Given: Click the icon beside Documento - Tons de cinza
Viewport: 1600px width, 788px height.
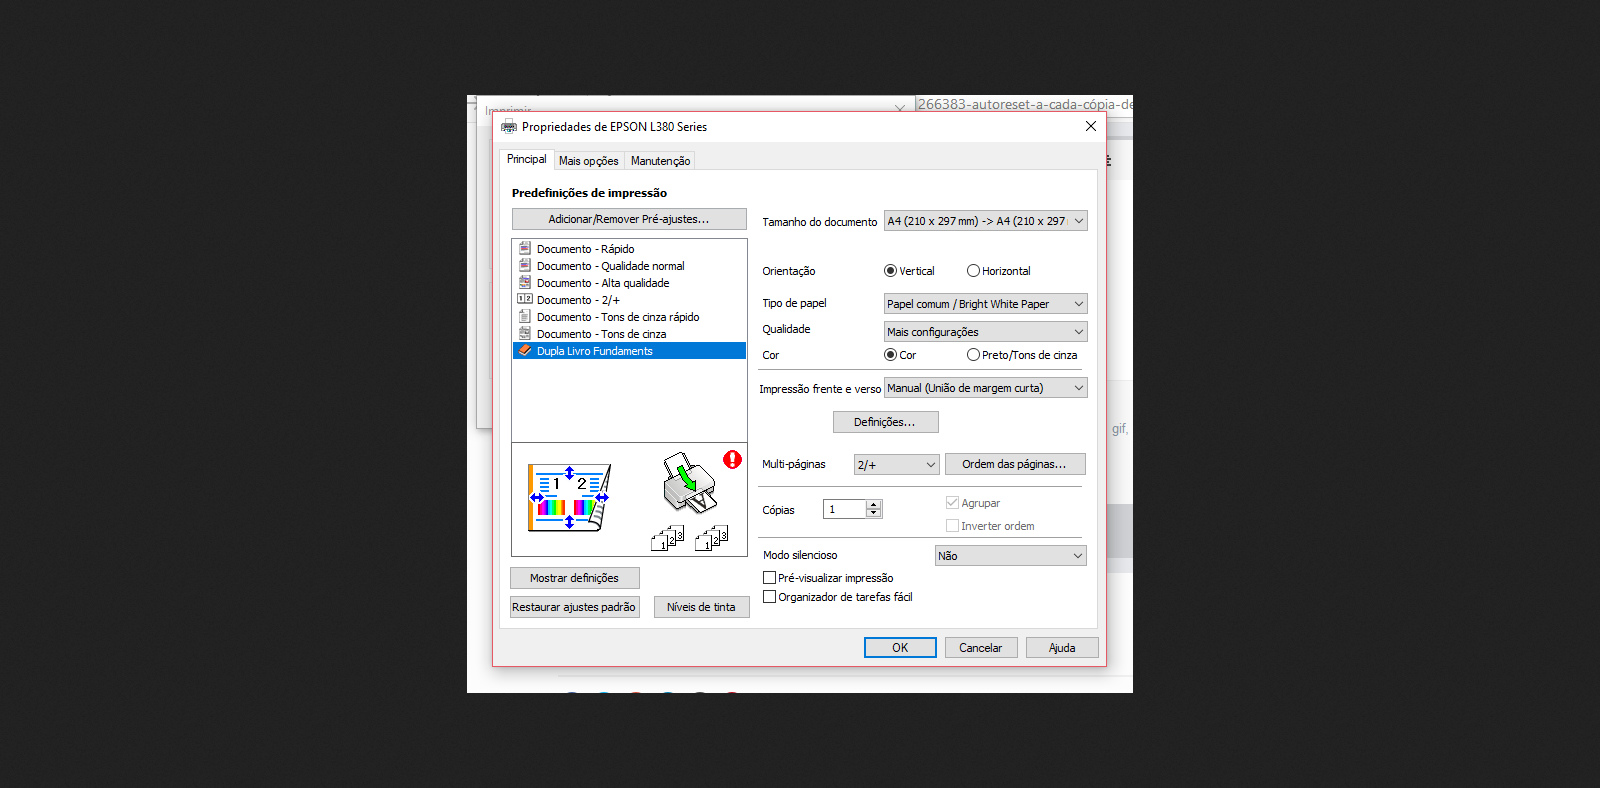Looking at the screenshot, I should pos(525,333).
